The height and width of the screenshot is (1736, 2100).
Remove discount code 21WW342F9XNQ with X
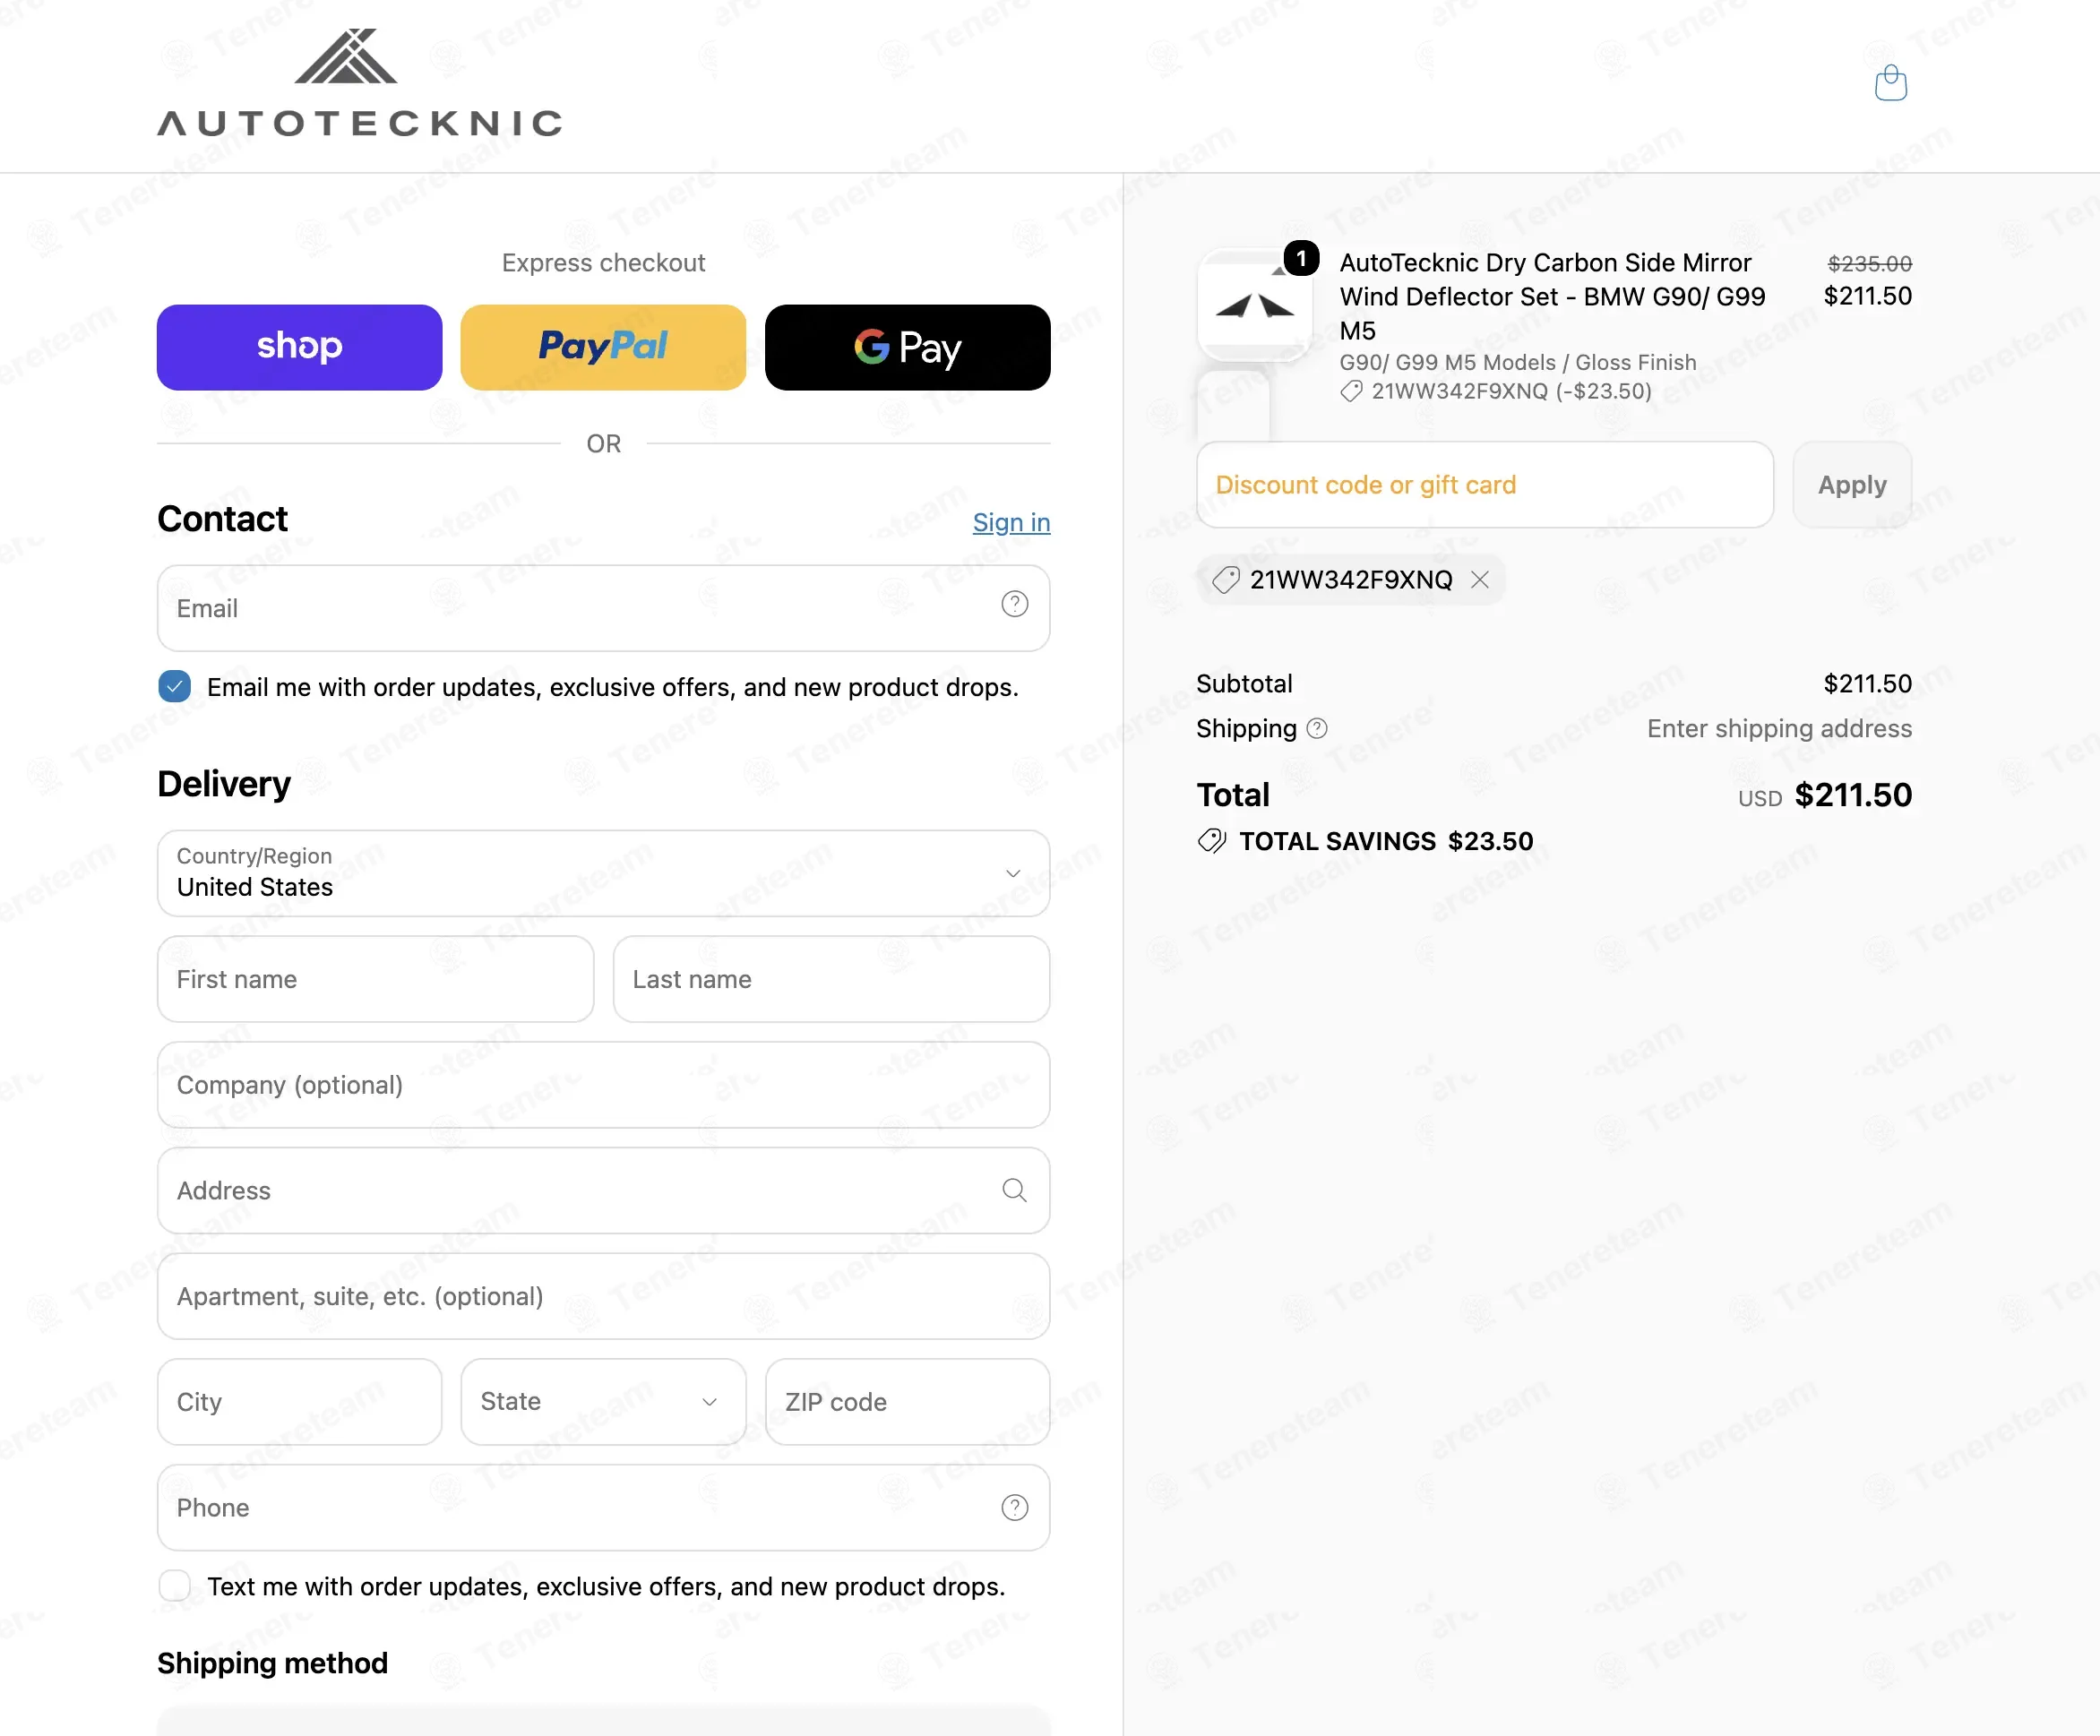(1480, 579)
